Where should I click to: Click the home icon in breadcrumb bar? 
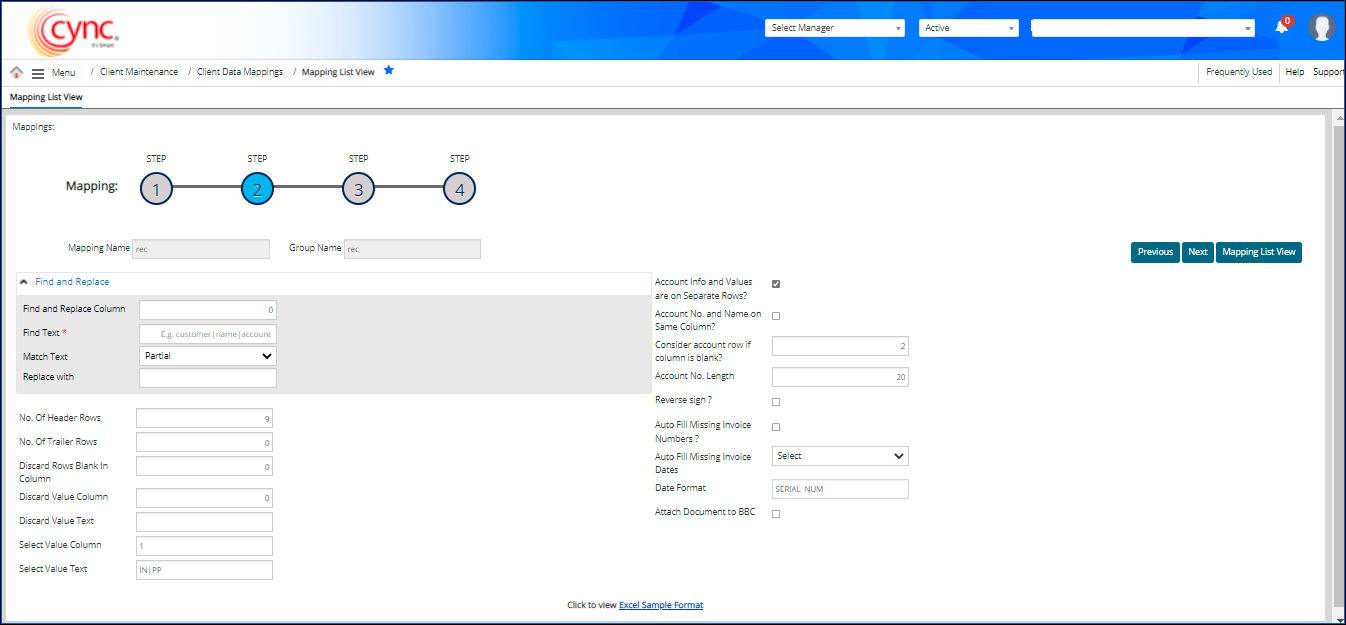[x=16, y=72]
